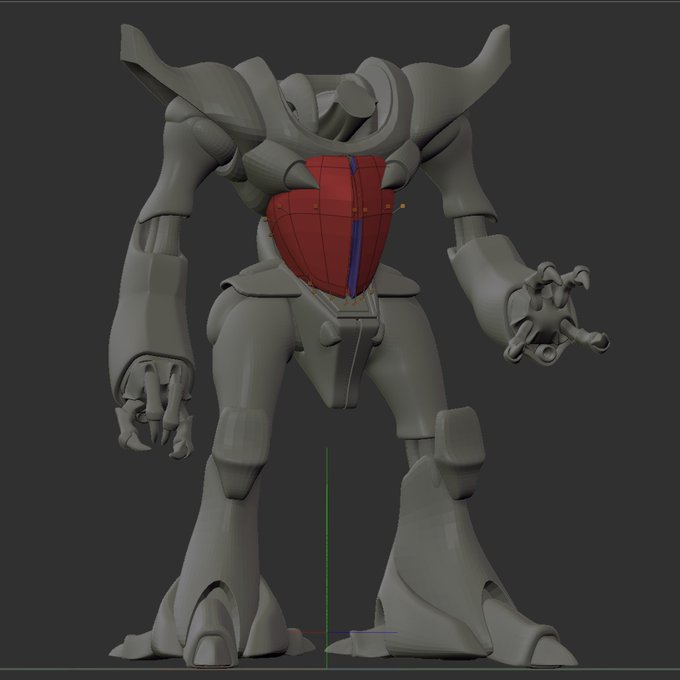Select the long blue strip on the chest
680x680 pixels.
point(357,258)
